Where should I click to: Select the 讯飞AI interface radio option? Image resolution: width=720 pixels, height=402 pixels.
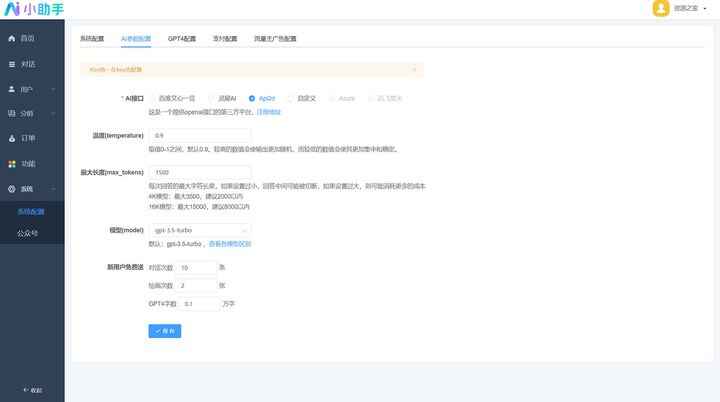pyautogui.click(x=212, y=99)
